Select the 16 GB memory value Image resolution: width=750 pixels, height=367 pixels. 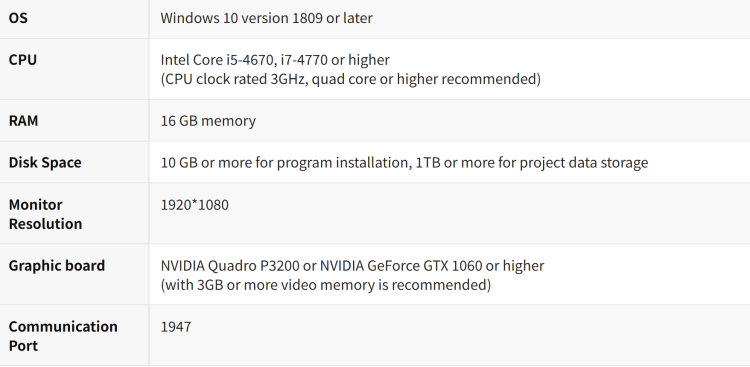point(208,121)
